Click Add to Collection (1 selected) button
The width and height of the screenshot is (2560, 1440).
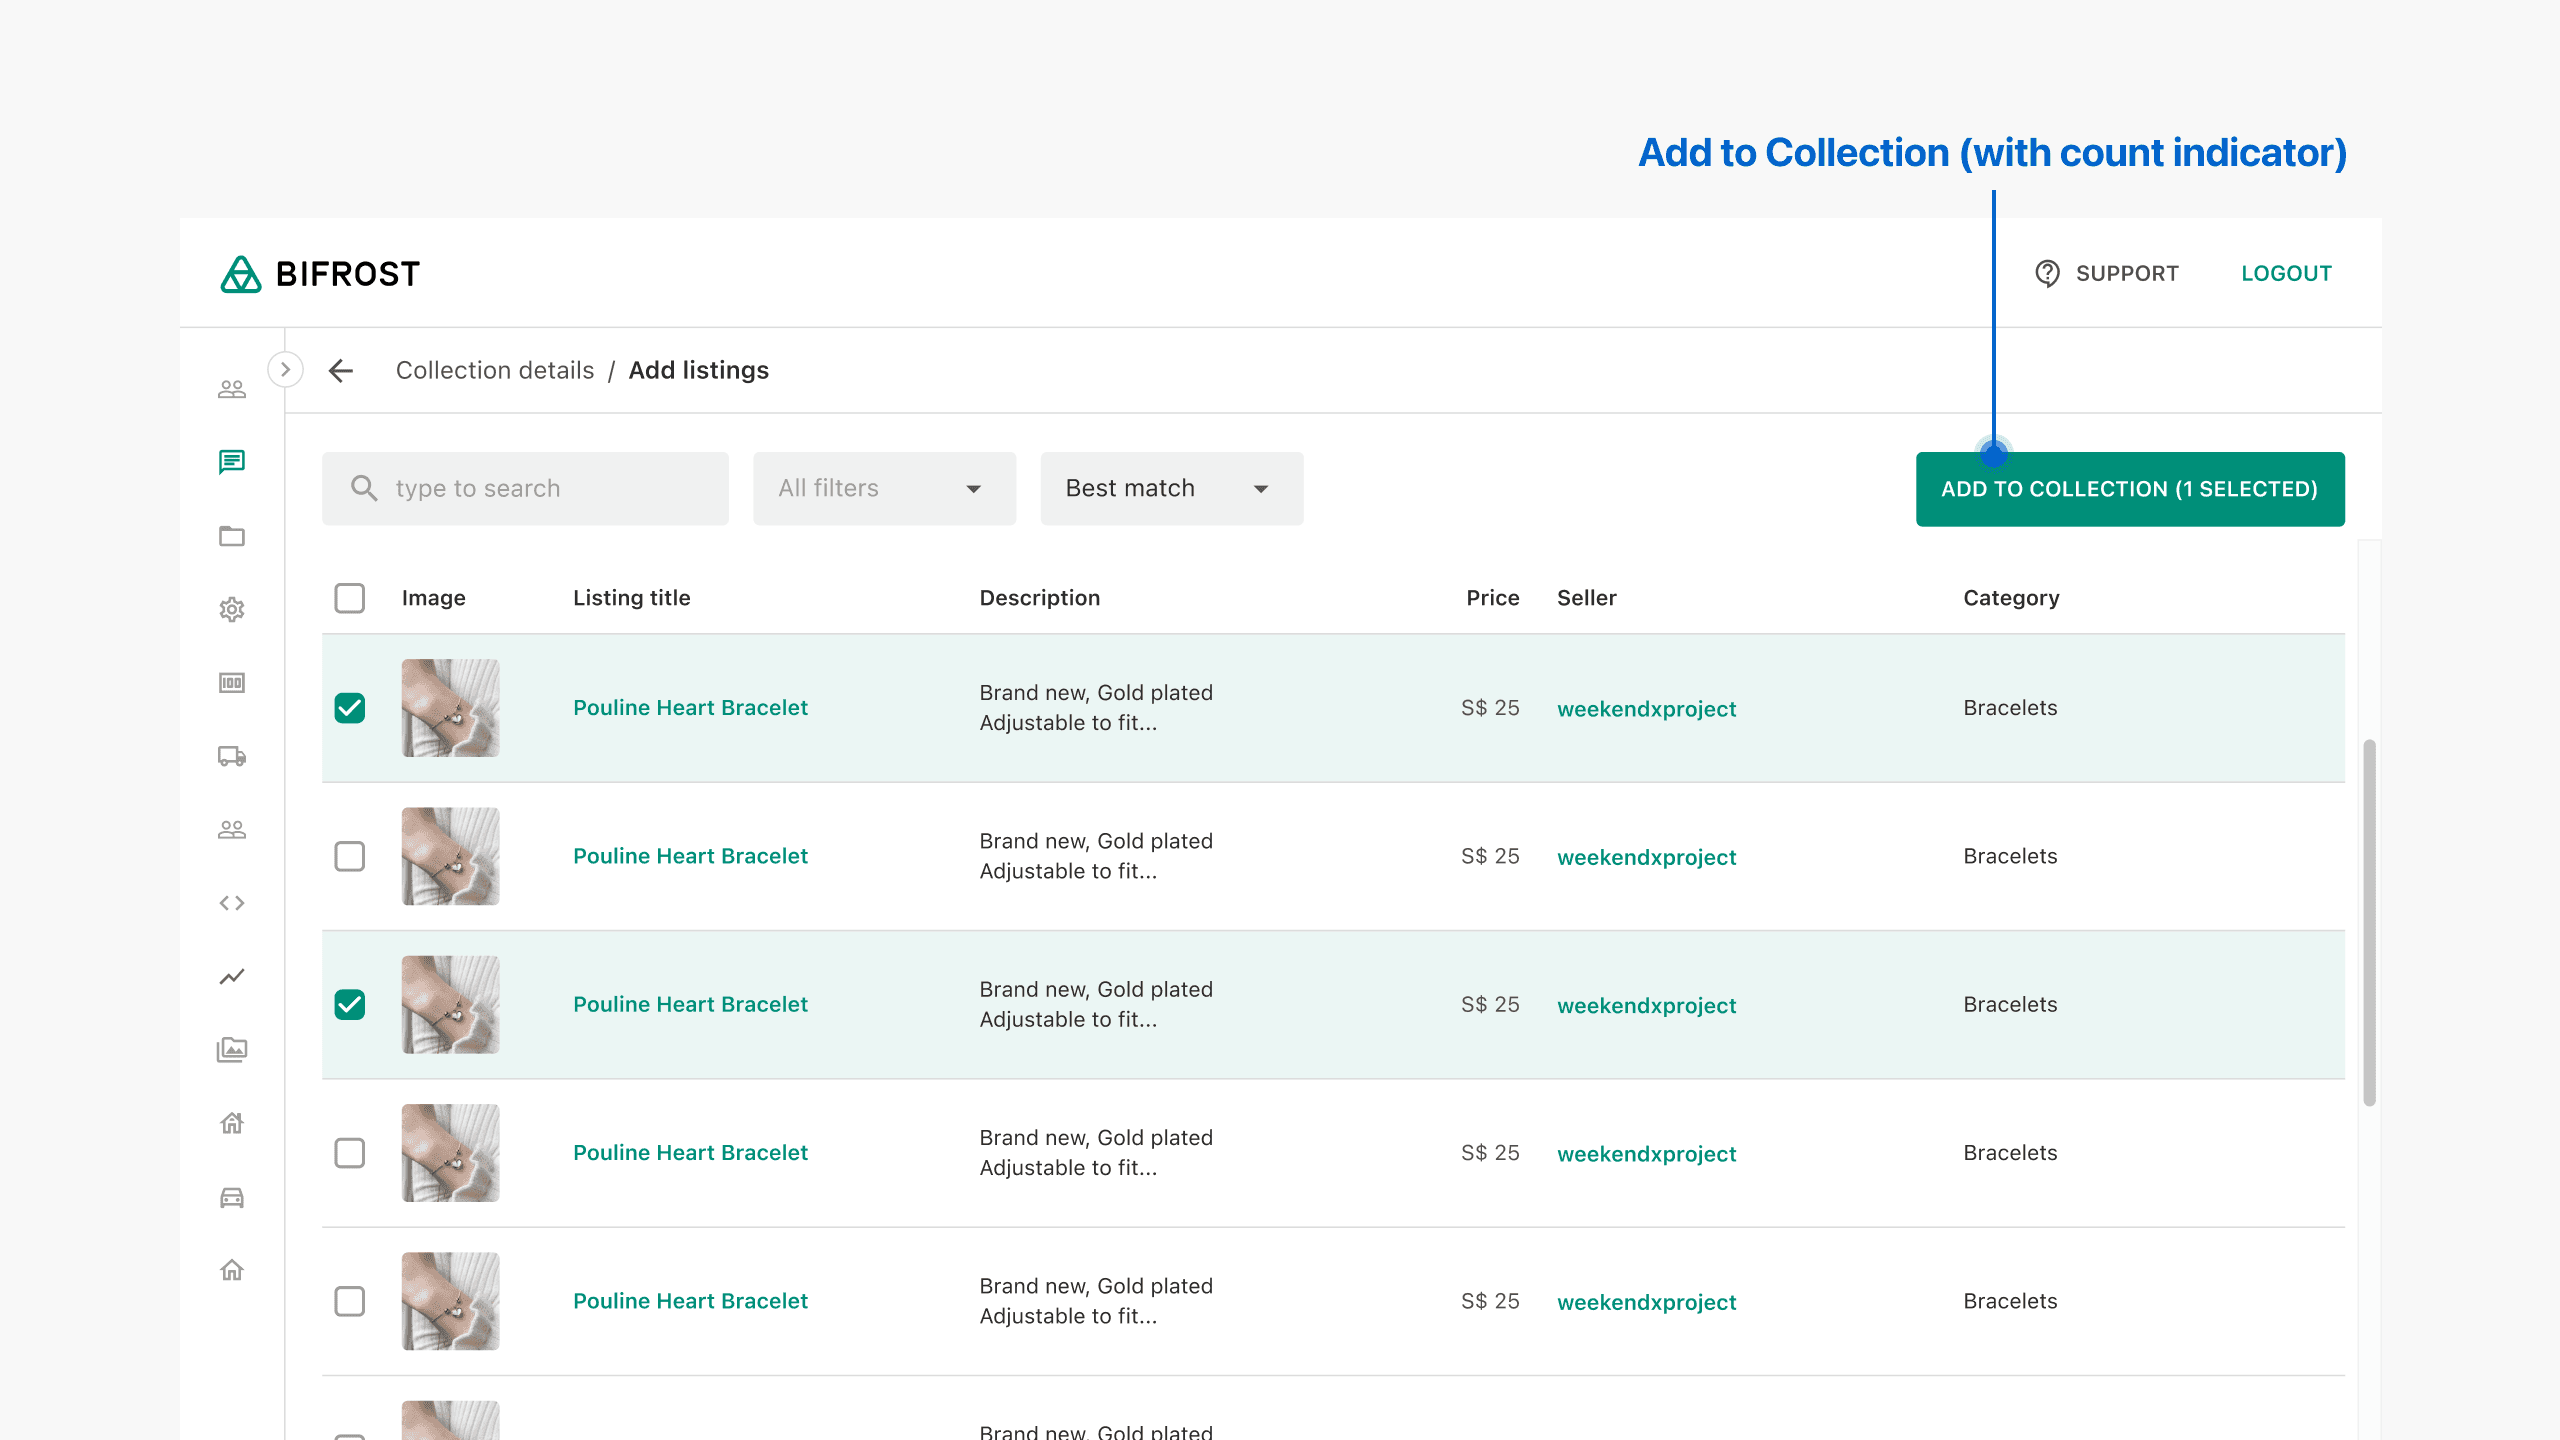[2130, 489]
